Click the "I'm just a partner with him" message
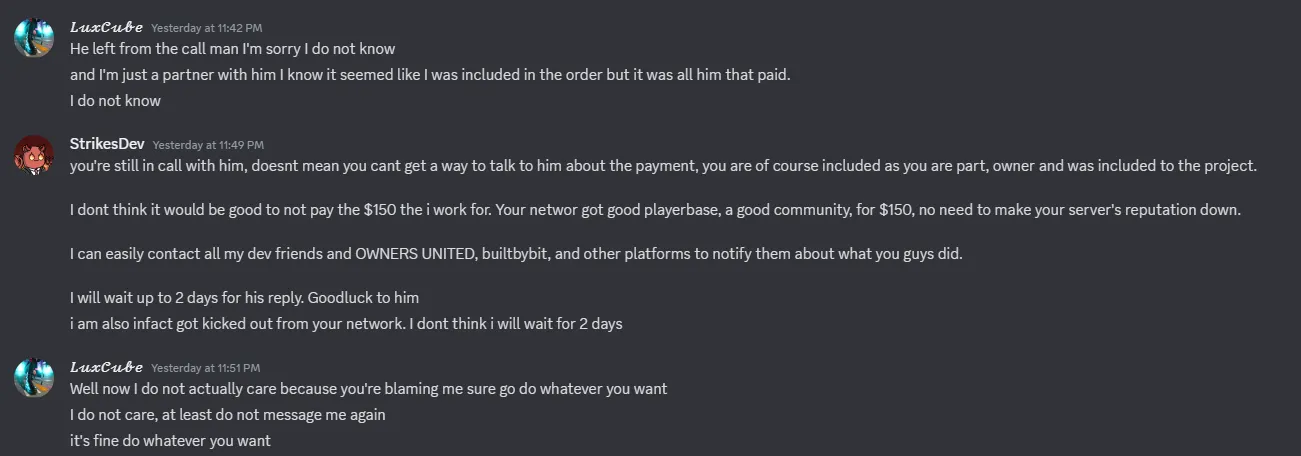Screen dimensions: 1301x456 [430, 75]
